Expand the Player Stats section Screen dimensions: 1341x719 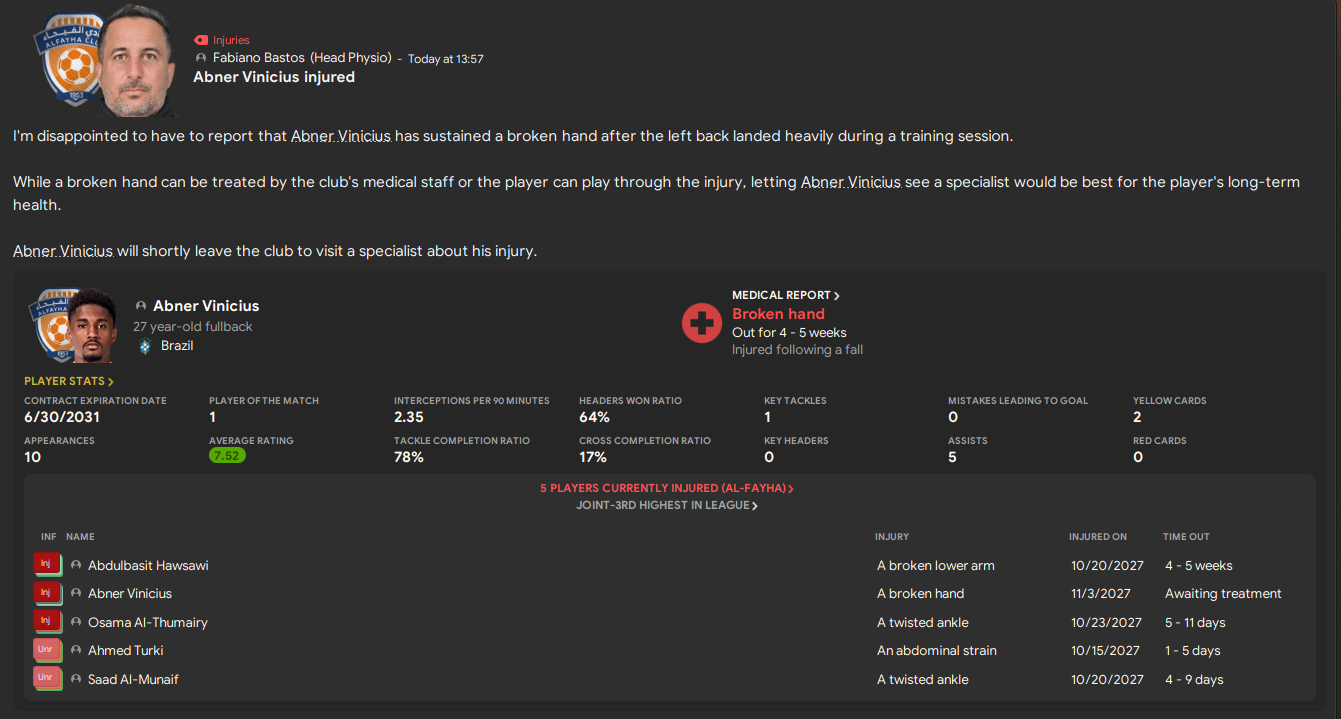click(69, 381)
